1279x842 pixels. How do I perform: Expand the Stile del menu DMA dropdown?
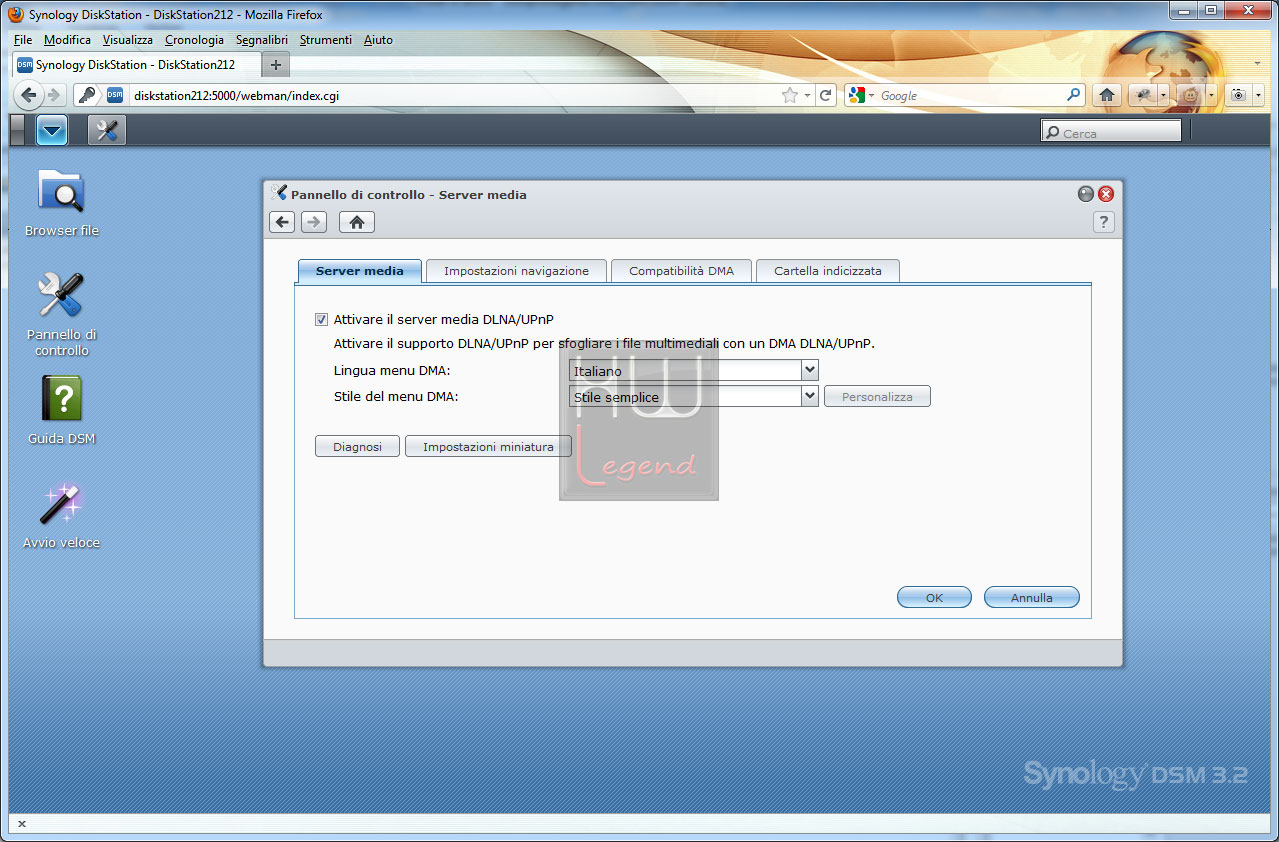(x=810, y=397)
